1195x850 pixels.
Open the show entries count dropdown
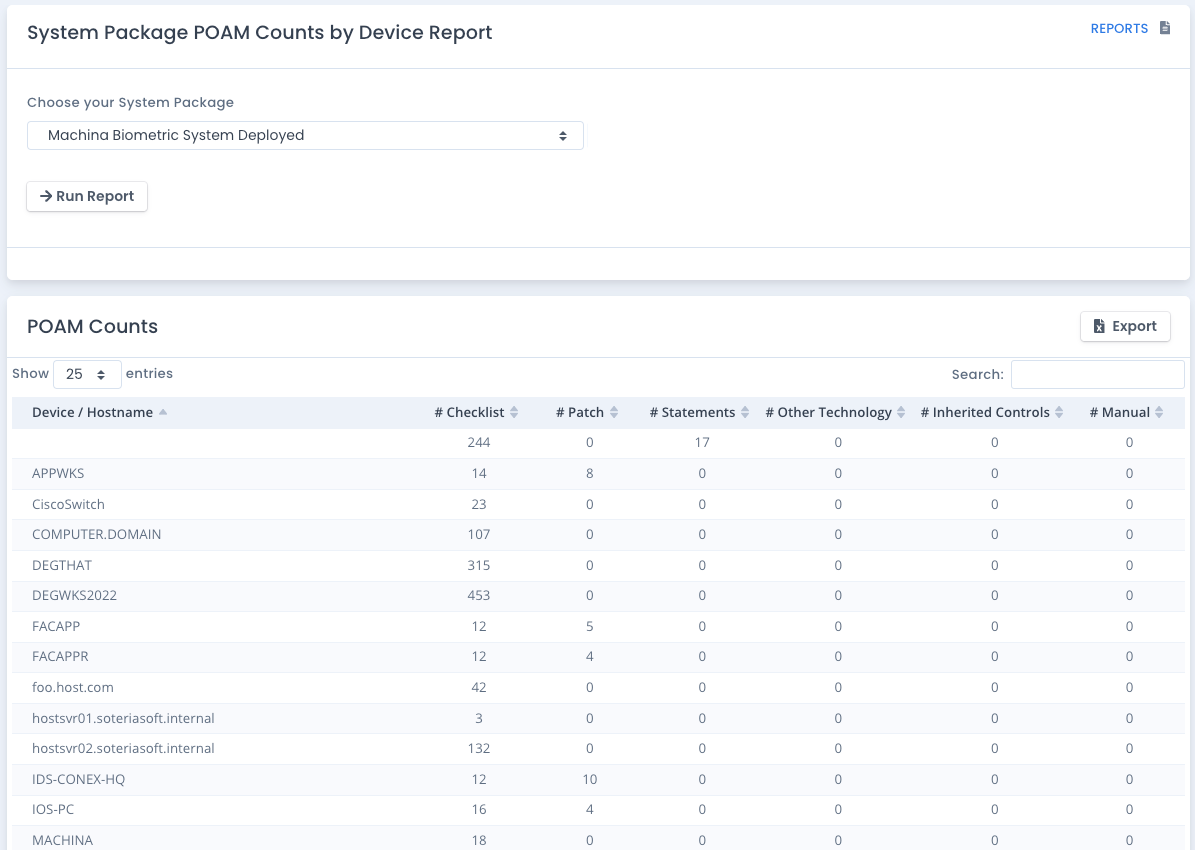point(87,374)
